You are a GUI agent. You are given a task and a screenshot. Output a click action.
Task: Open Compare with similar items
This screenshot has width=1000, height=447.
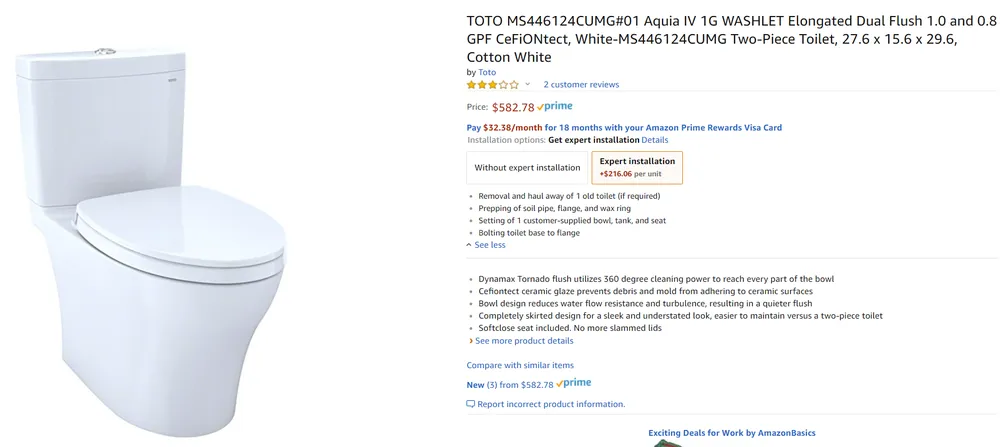click(520, 365)
